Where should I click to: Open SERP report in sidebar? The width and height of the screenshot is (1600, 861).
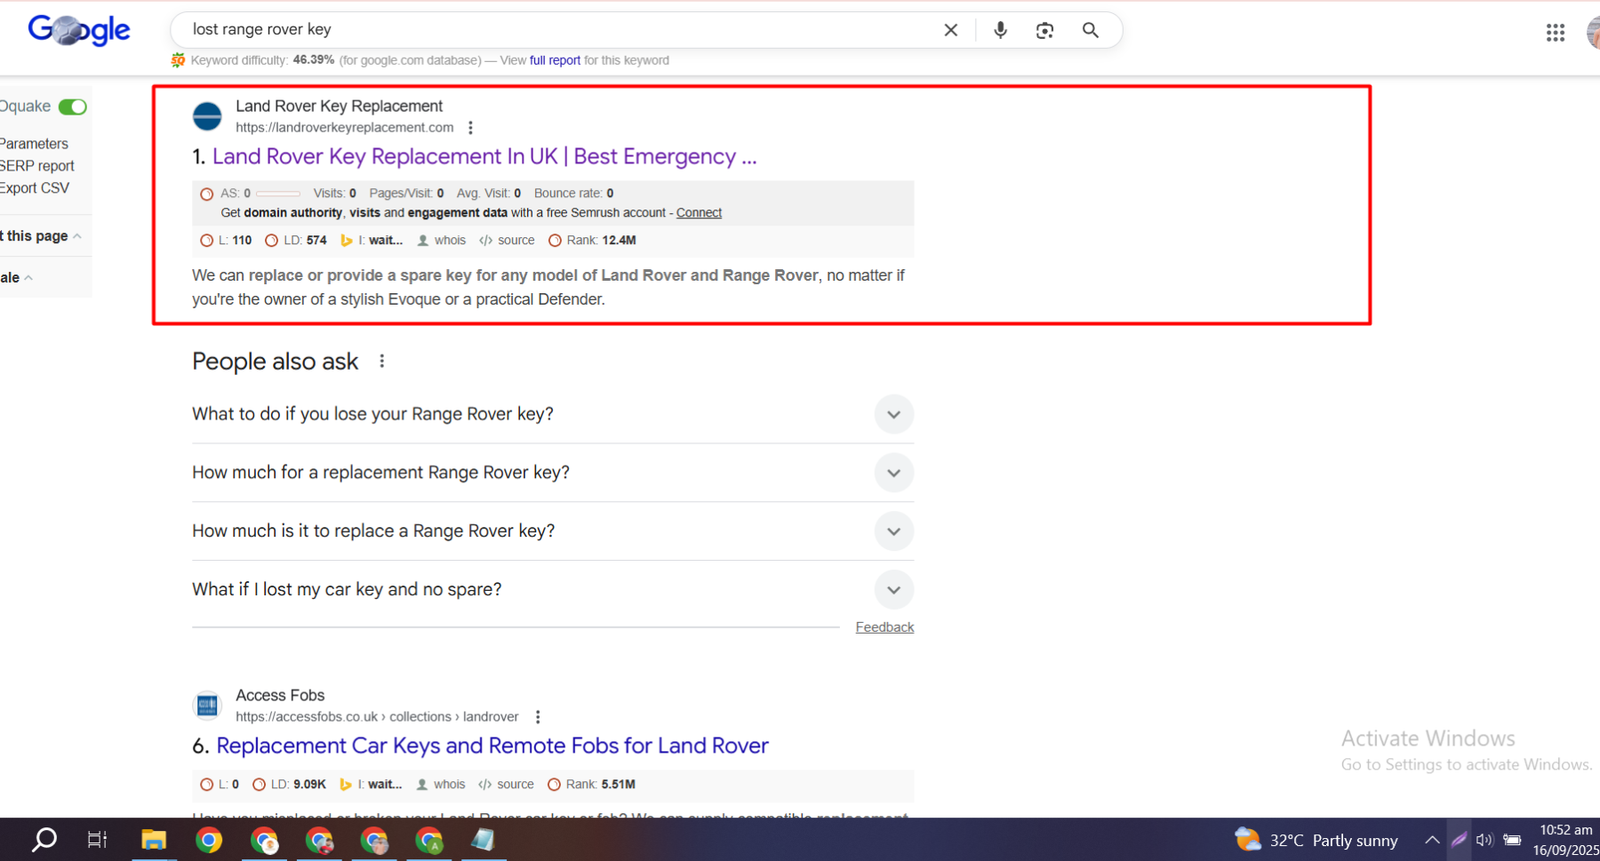pos(38,166)
